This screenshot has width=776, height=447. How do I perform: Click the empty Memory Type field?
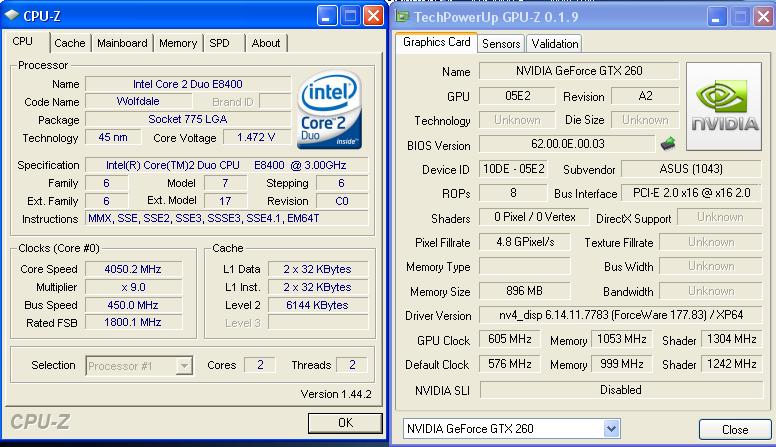point(525,266)
